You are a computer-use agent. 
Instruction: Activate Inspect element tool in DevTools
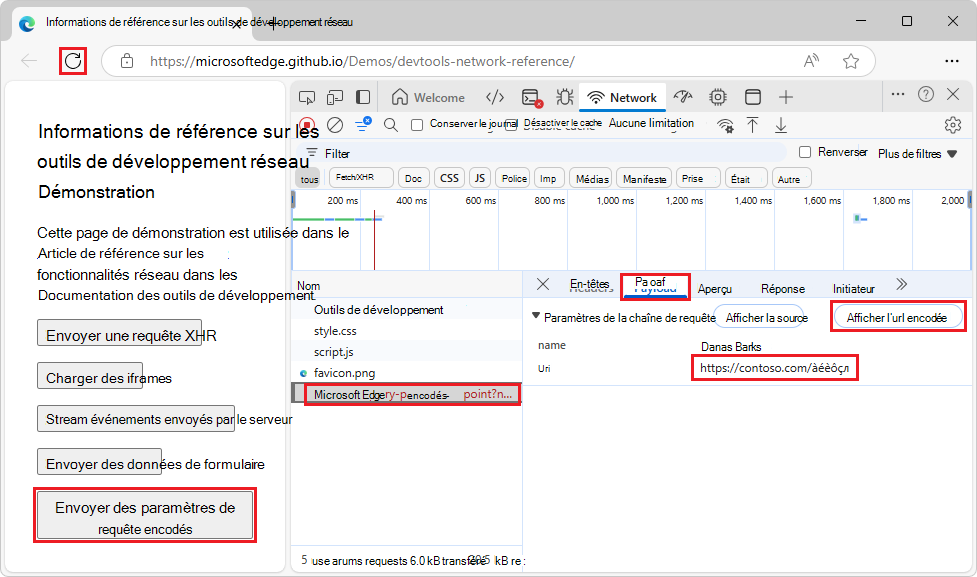[307, 97]
